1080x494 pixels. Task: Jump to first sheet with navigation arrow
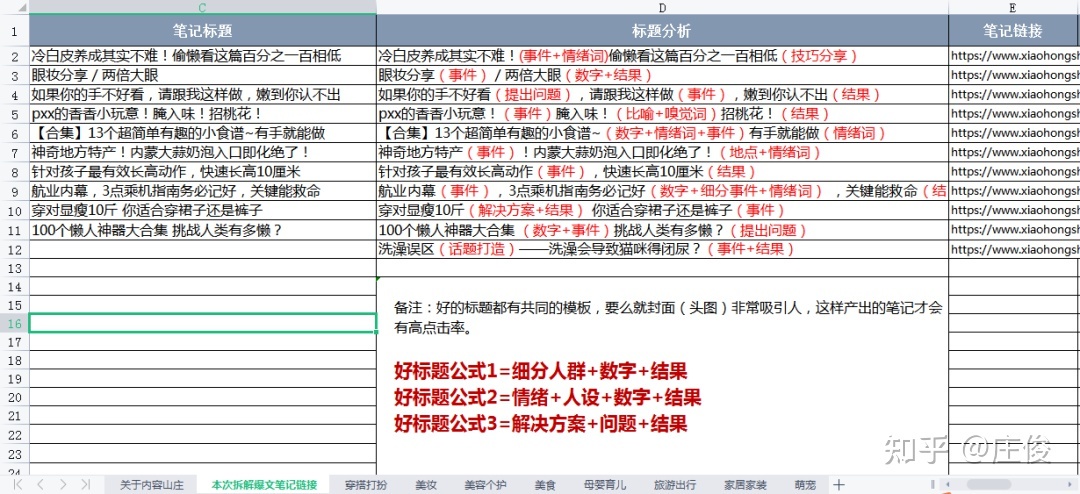pos(17,485)
